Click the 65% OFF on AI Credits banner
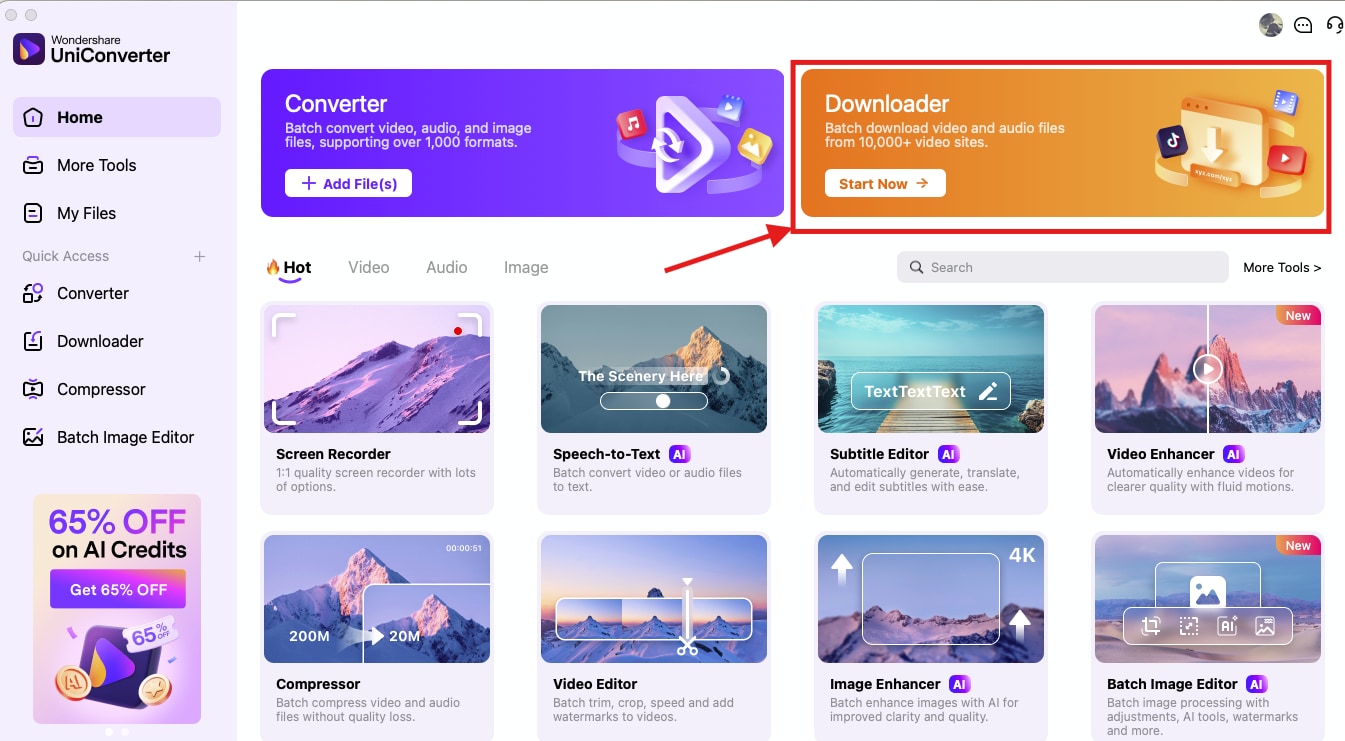The image size is (1345, 741). tap(117, 608)
